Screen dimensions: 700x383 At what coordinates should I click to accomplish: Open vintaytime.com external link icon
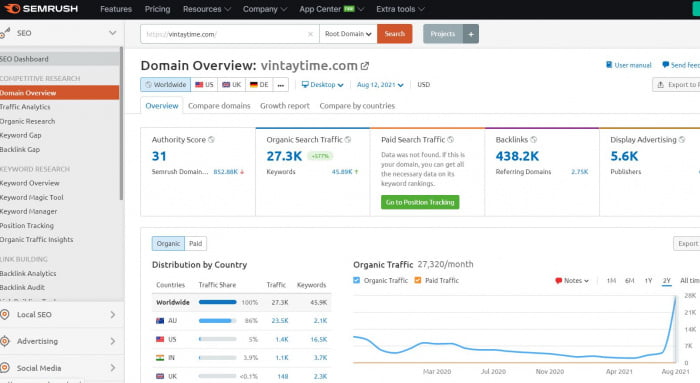point(365,66)
